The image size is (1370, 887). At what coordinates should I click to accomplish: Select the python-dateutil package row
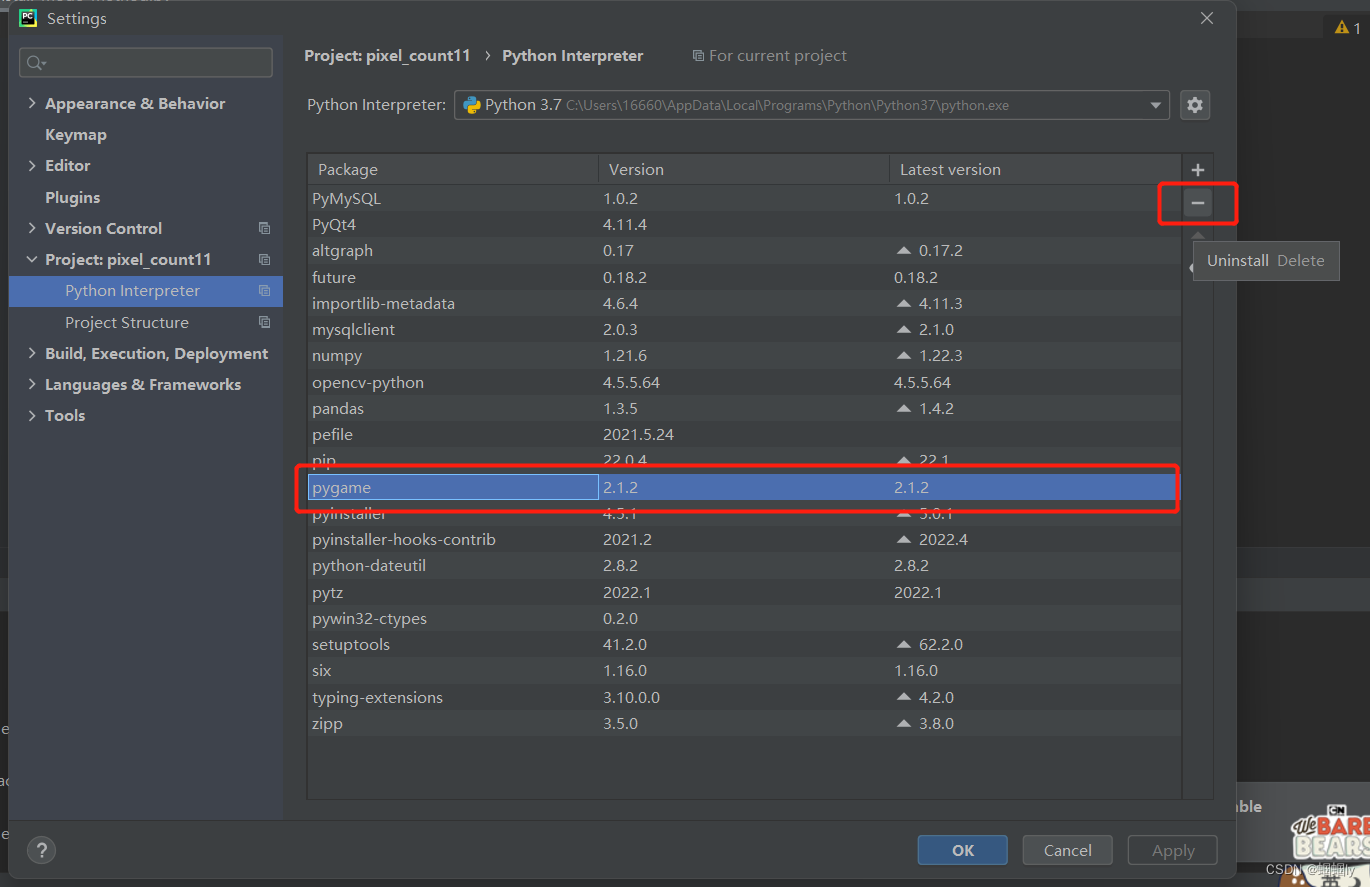[744, 566]
